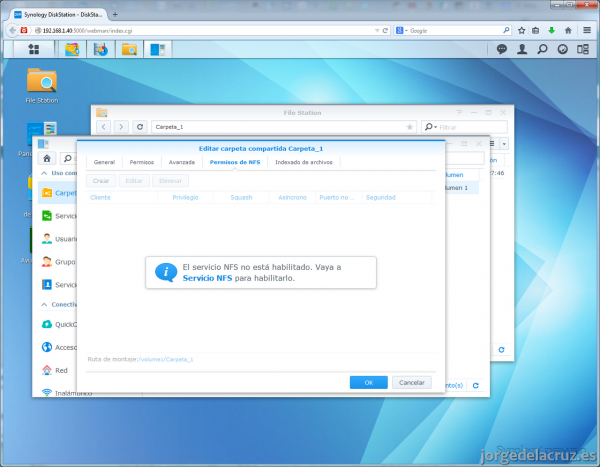Collapse the Uso compartido section
Screen dimensions: 600x467
click(x=44, y=173)
